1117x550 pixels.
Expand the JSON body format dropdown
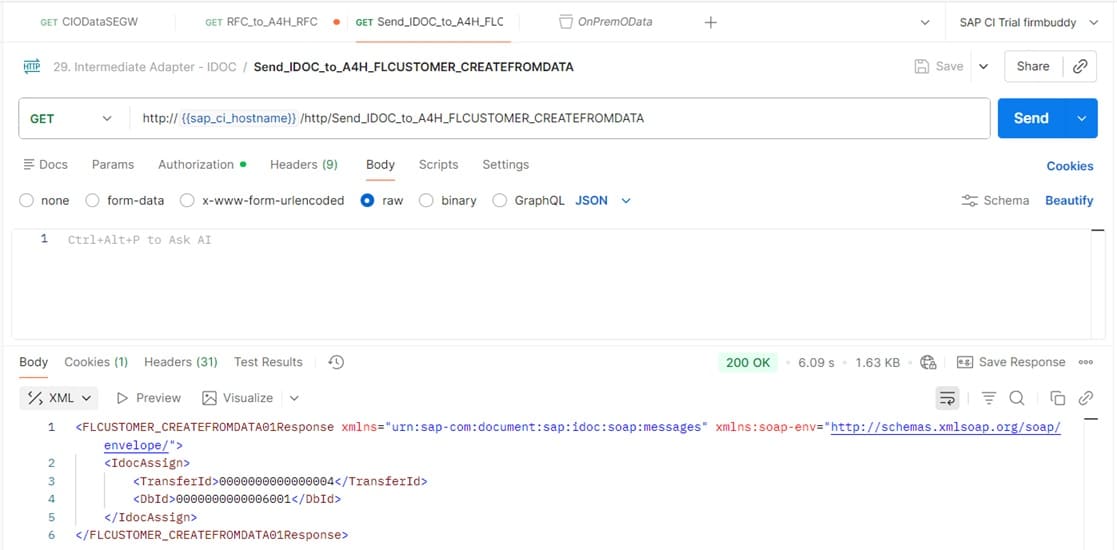click(x=603, y=200)
